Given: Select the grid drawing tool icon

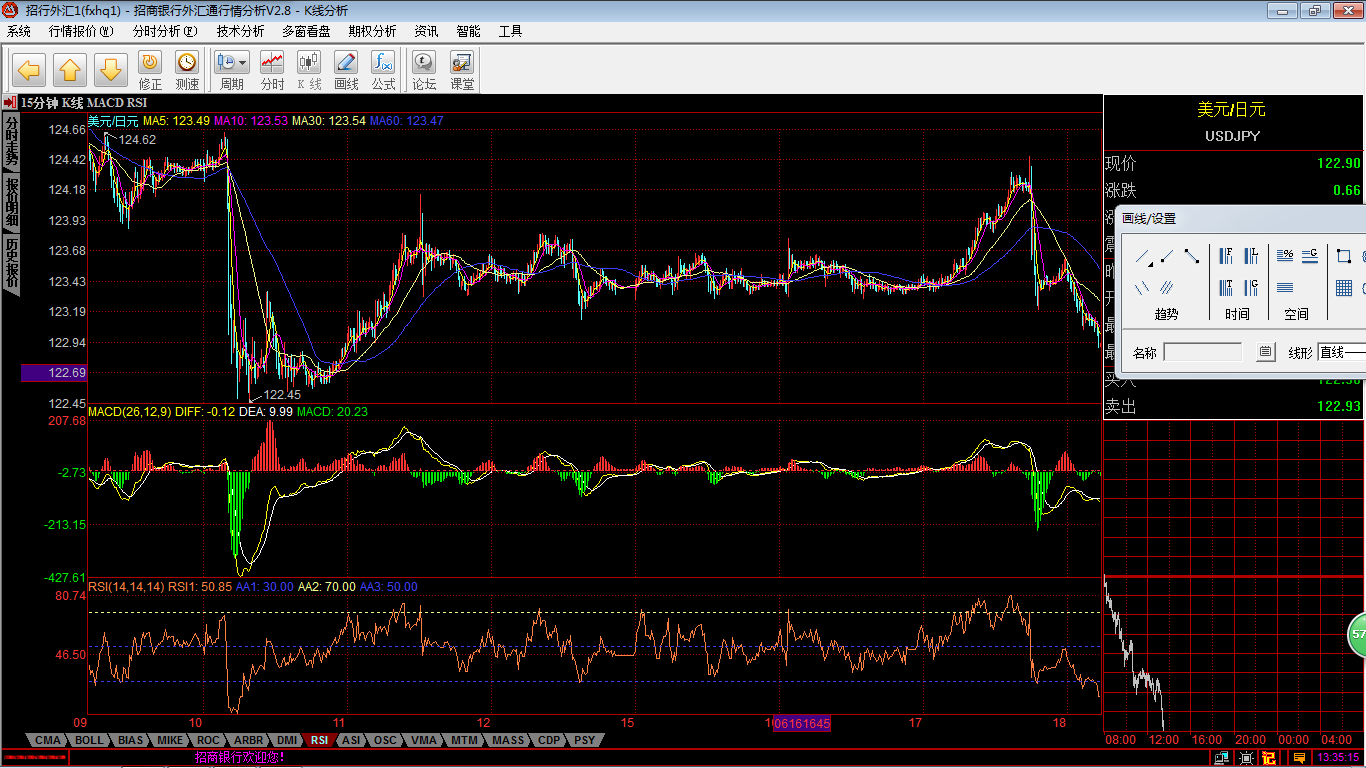Looking at the screenshot, I should pos(1344,289).
